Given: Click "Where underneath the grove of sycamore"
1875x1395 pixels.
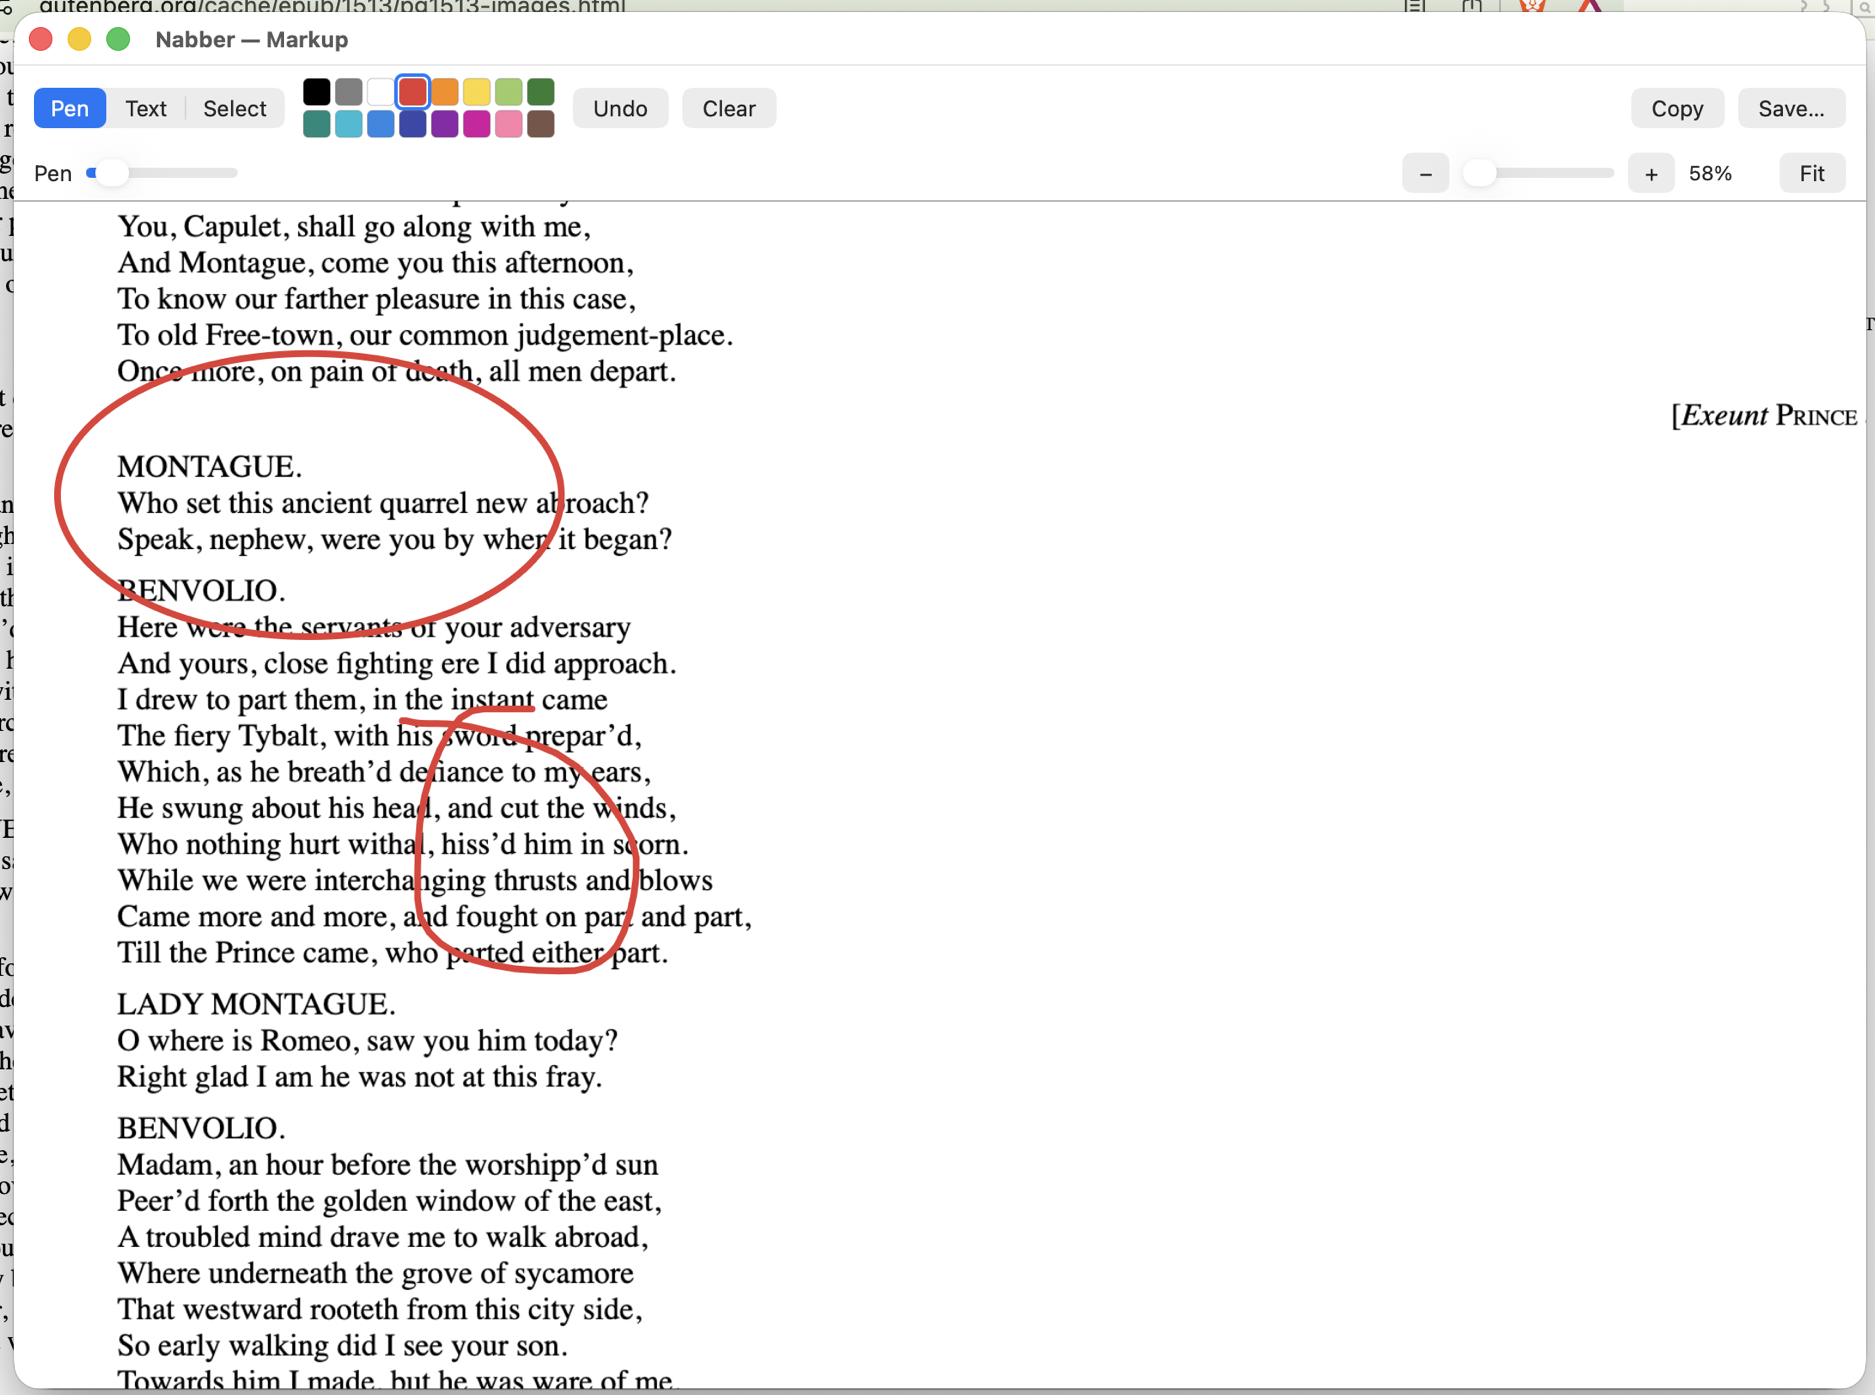Looking at the screenshot, I should tap(376, 1273).
